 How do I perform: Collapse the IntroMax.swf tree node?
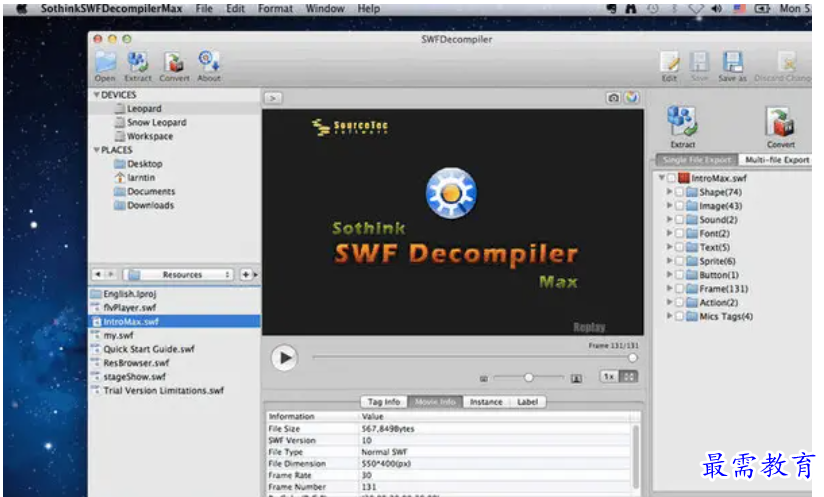pyautogui.click(x=662, y=178)
